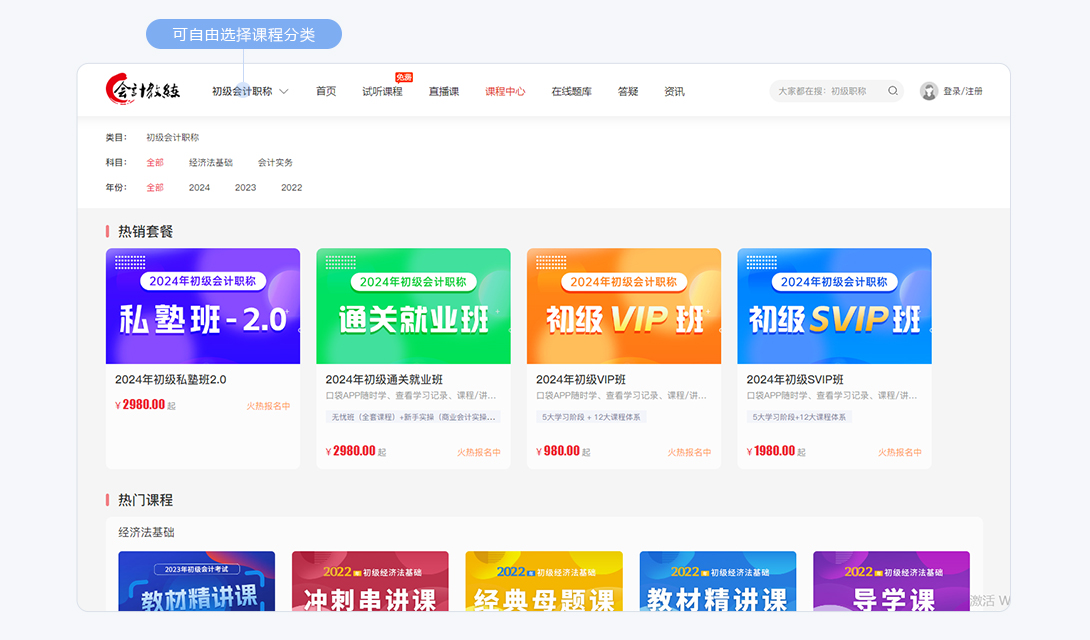Go to 直播课 page
Viewport: 1090px width, 640px height.
click(x=444, y=91)
